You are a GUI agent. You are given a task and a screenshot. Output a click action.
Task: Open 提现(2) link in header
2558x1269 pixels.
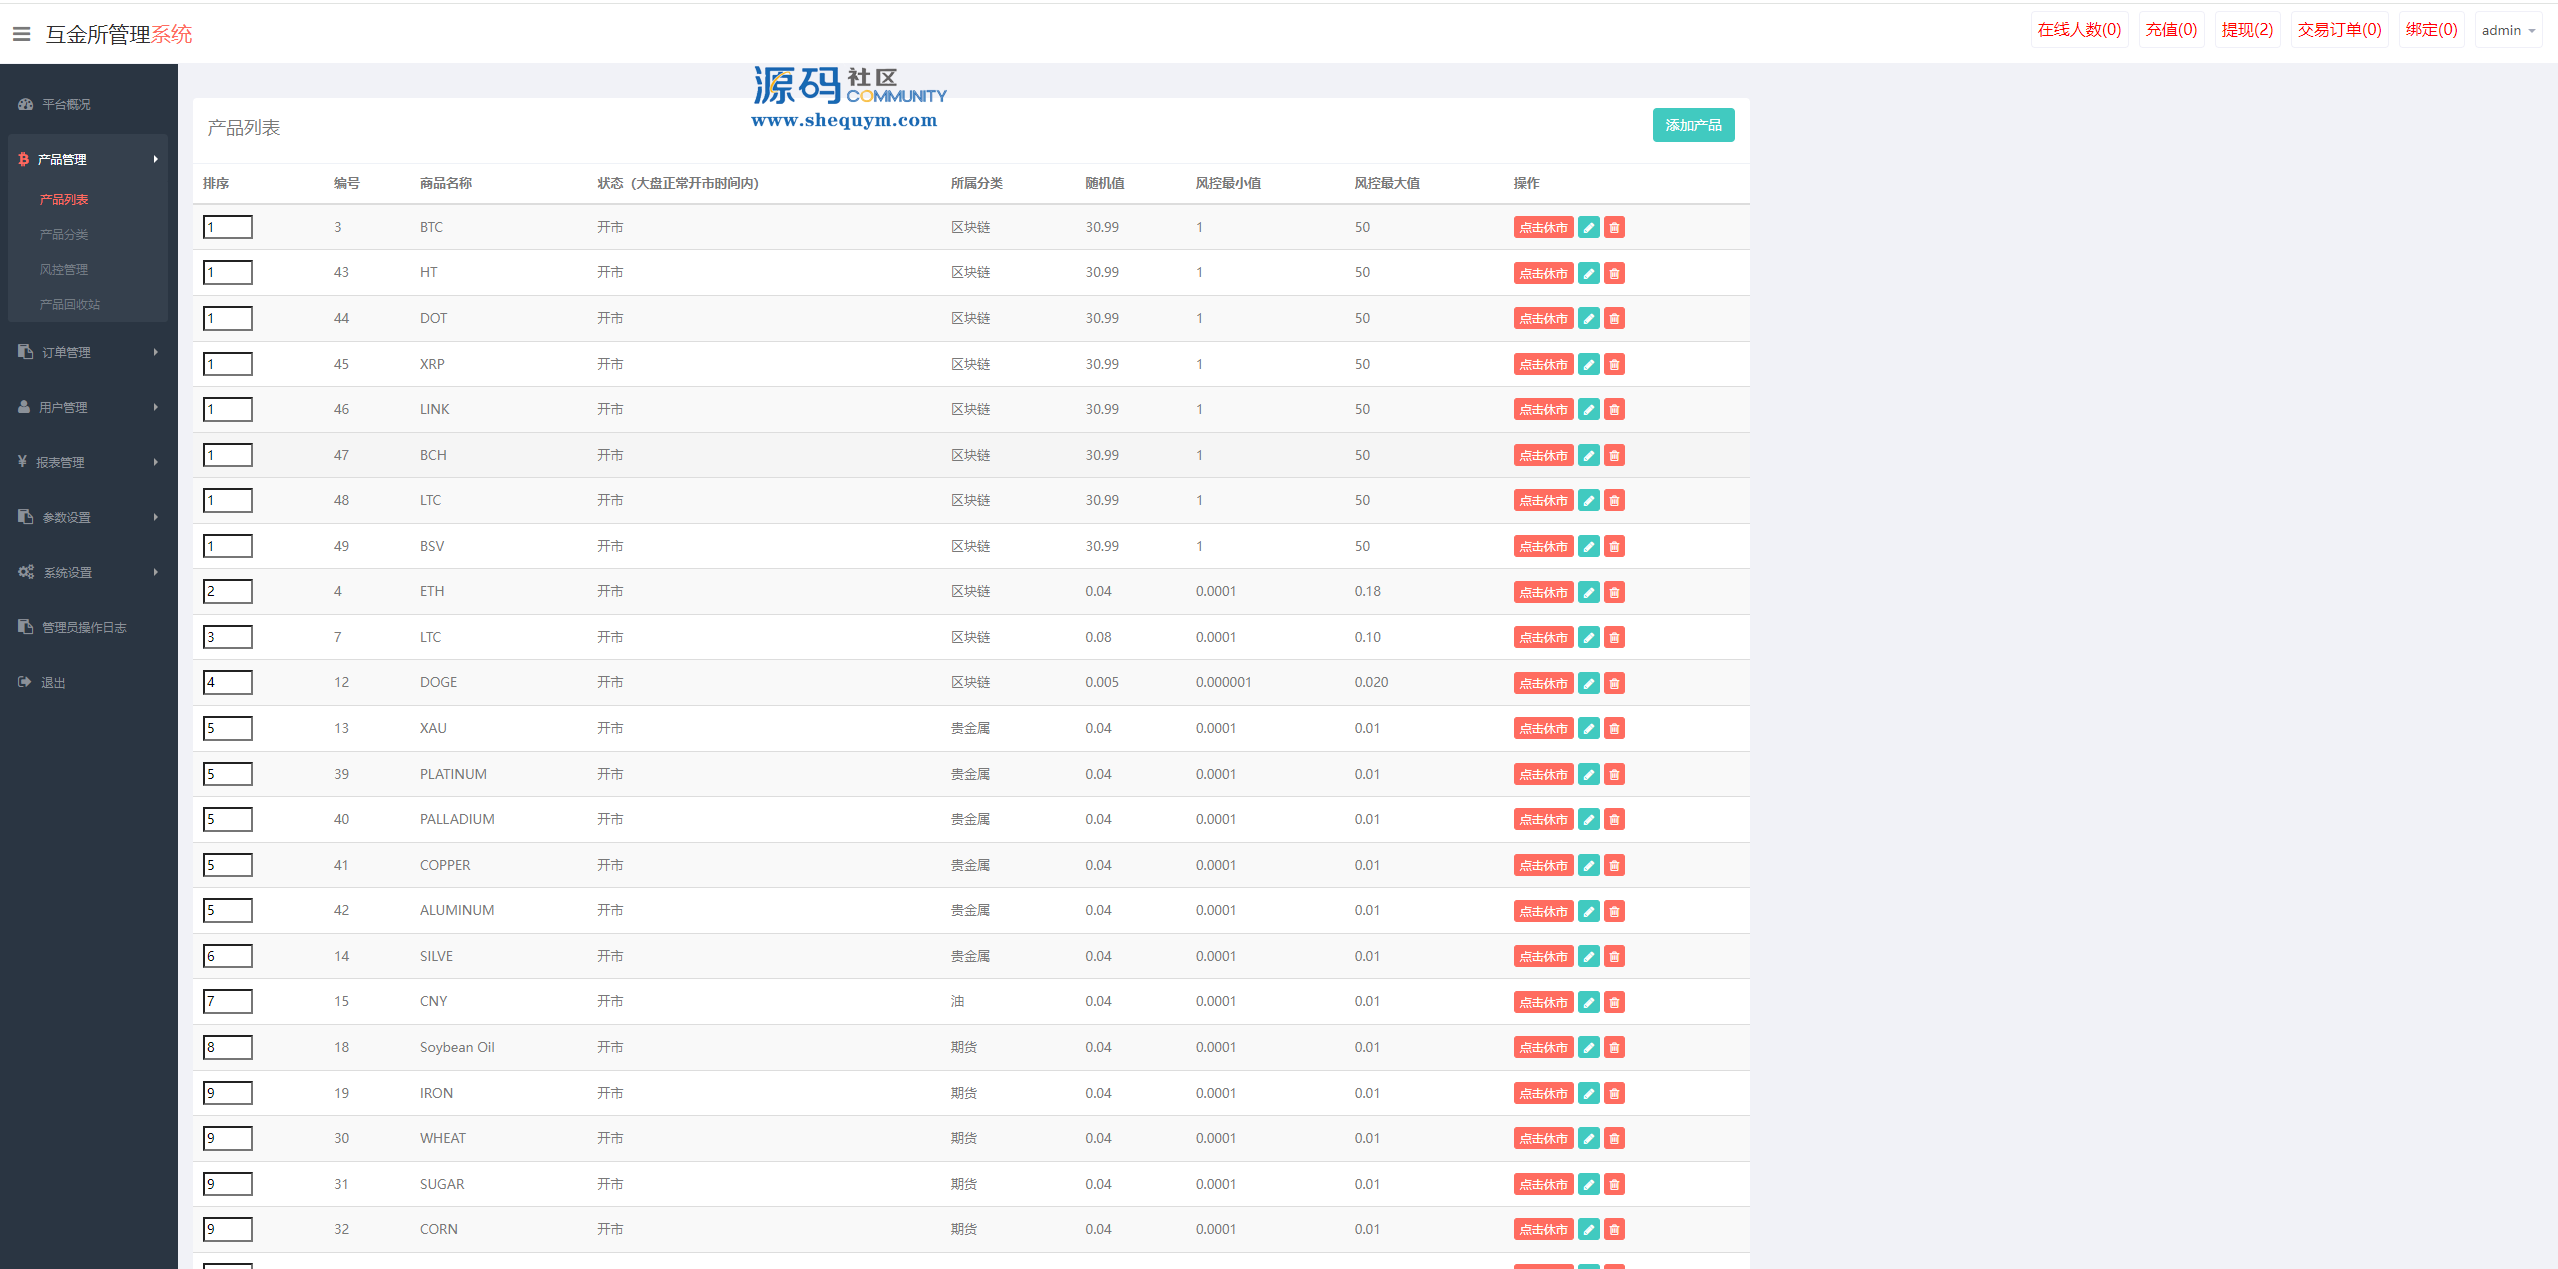click(x=2247, y=30)
